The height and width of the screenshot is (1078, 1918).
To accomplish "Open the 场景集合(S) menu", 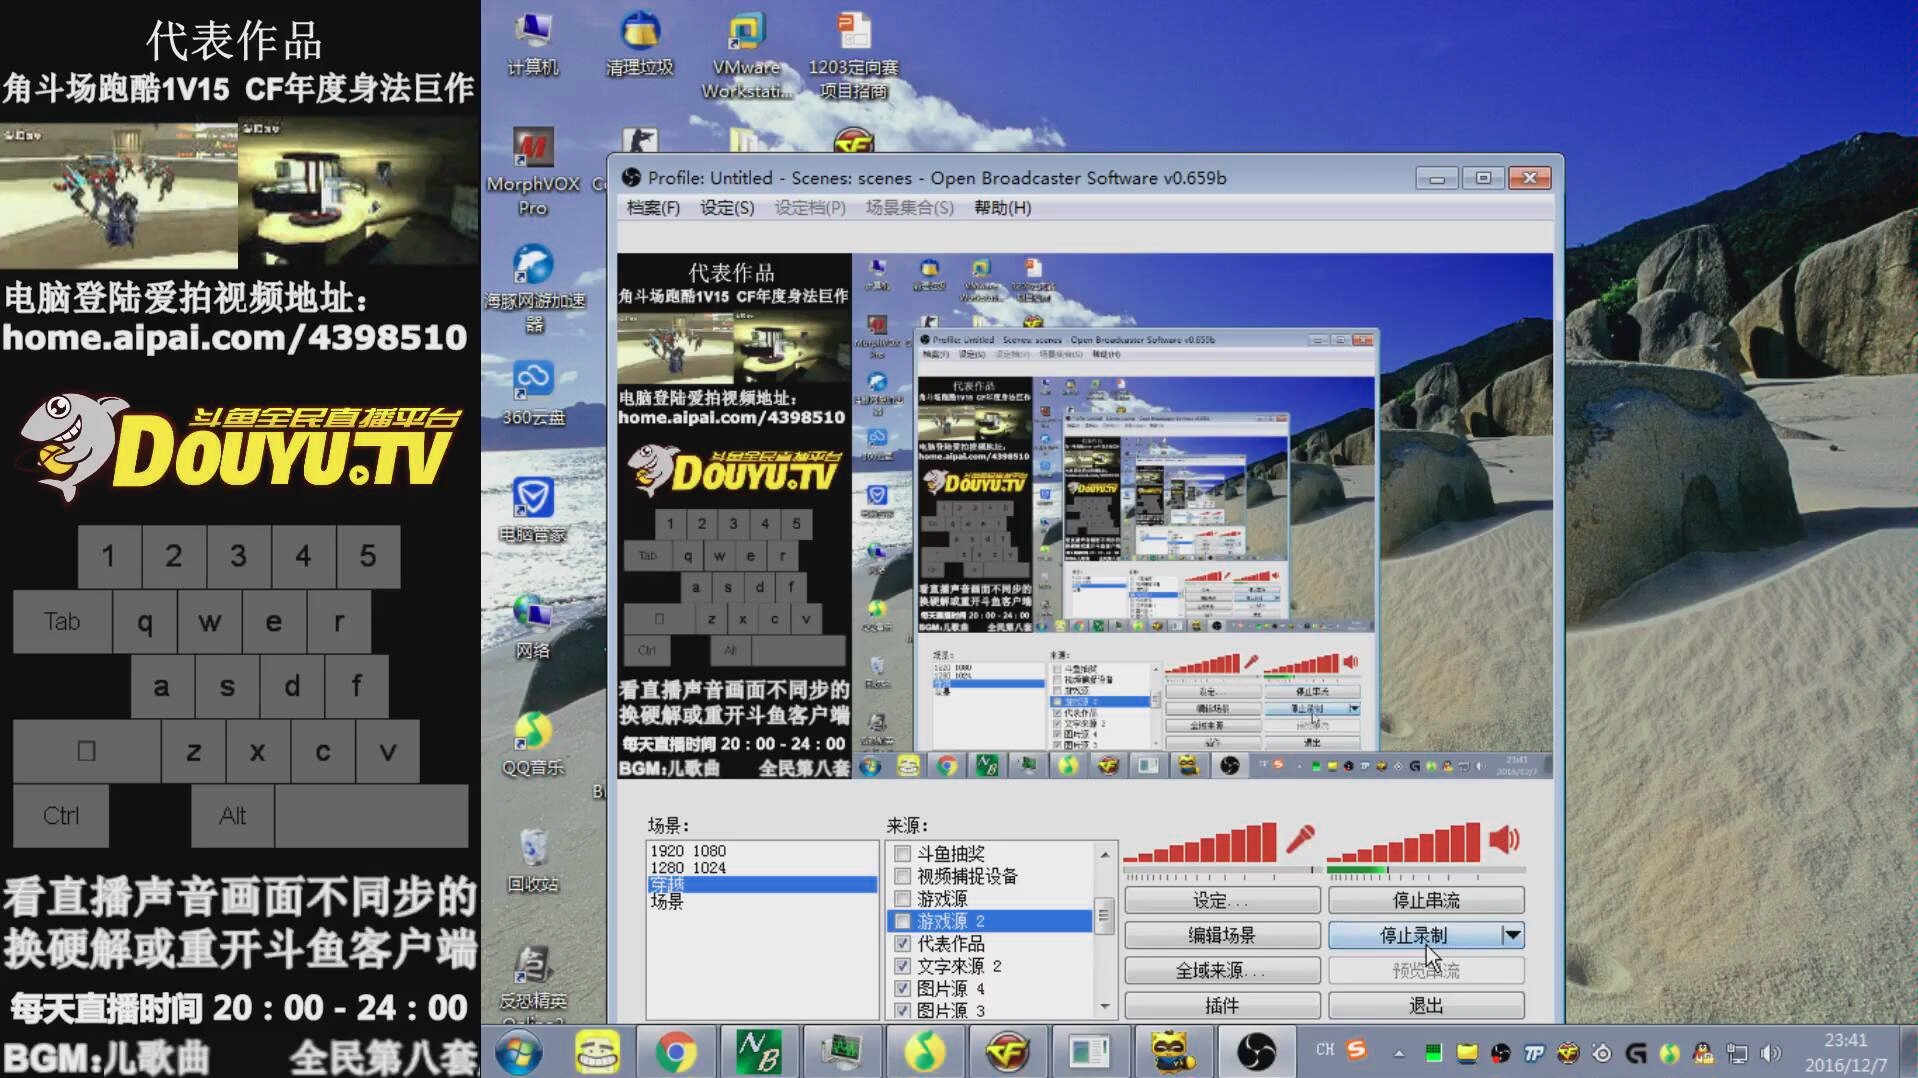I will (909, 208).
